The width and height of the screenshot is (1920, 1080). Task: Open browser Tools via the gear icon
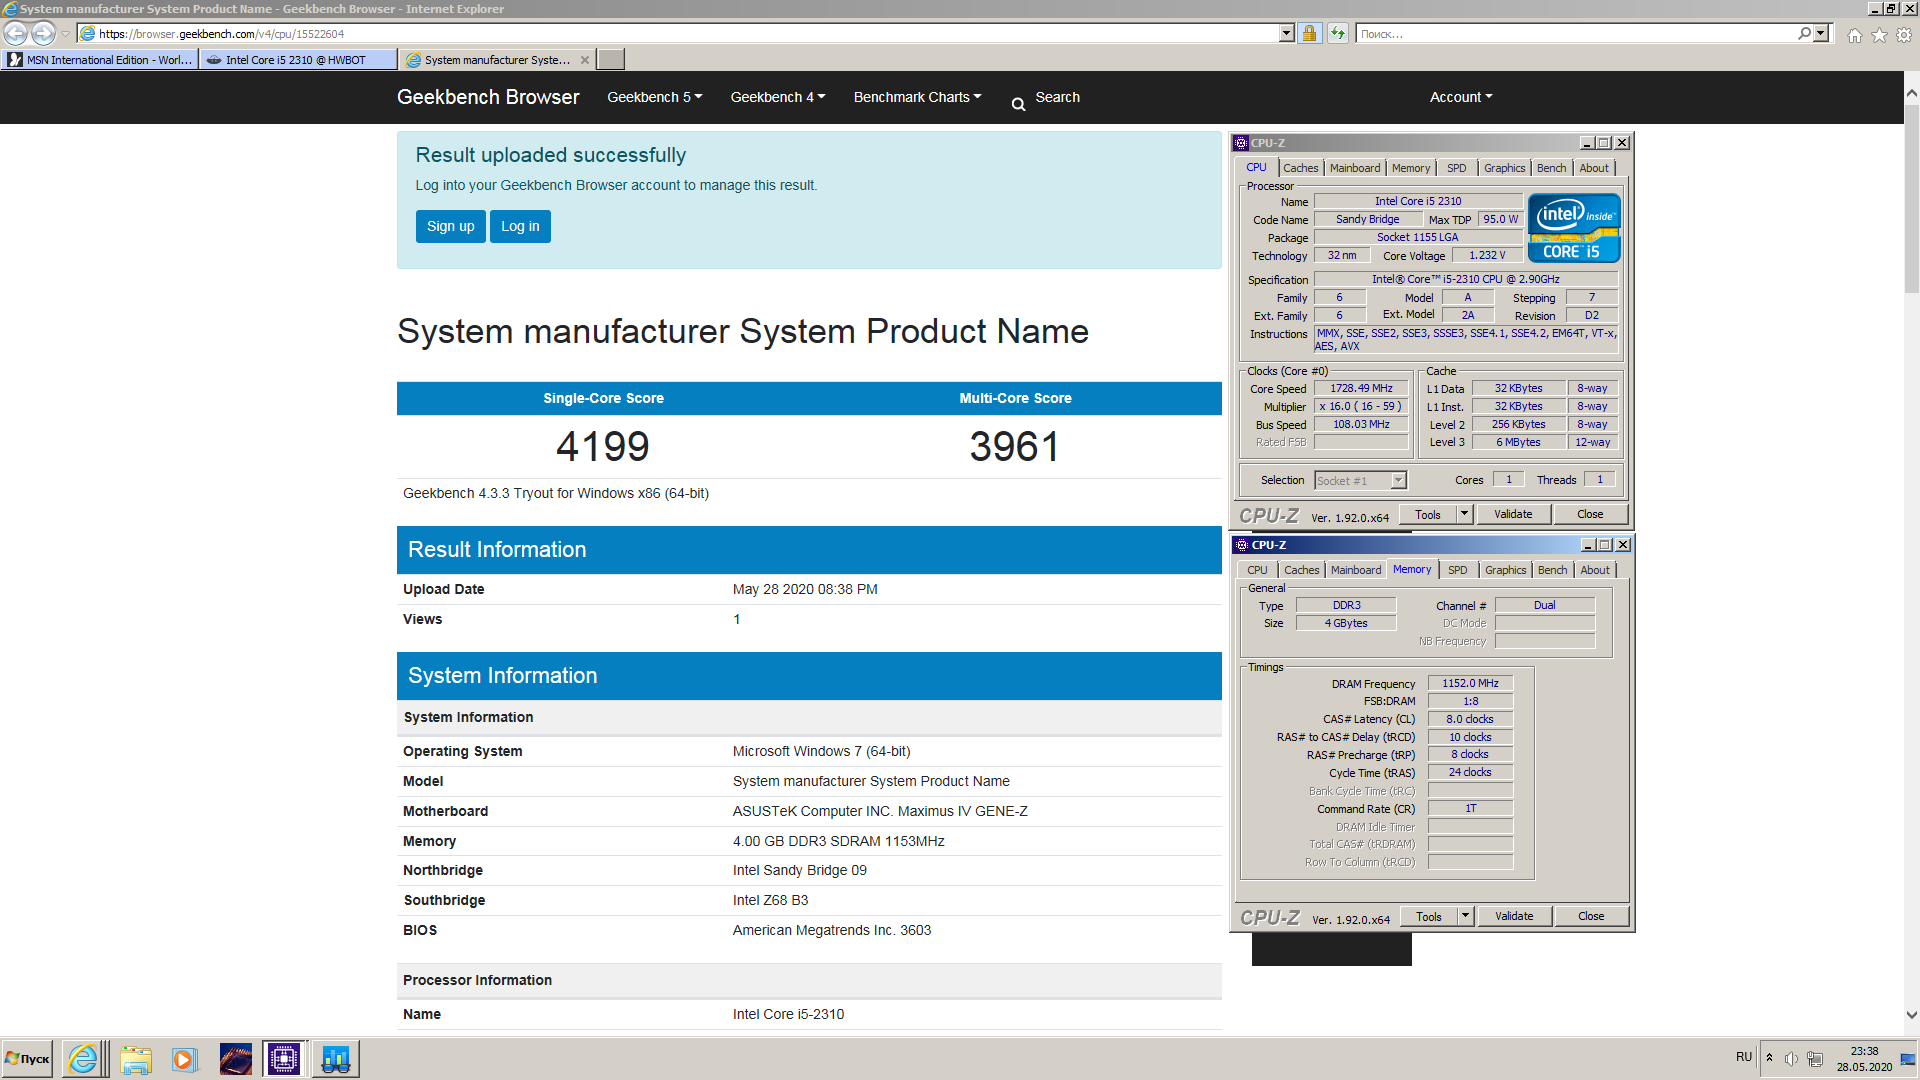[x=1904, y=35]
